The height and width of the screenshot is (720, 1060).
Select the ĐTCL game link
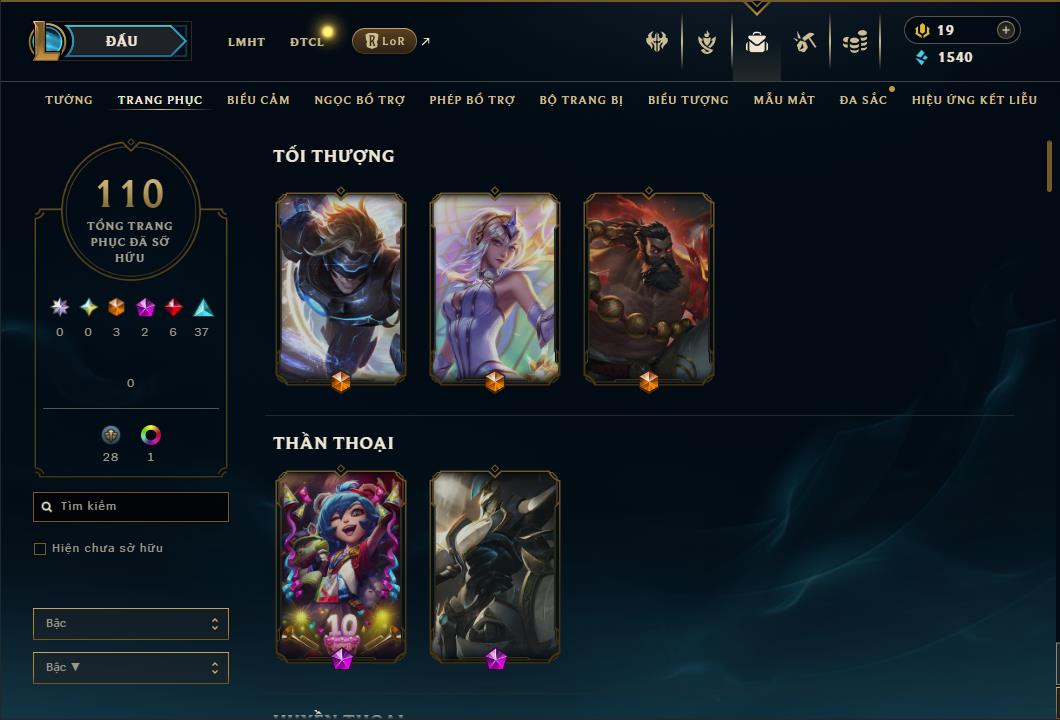pyautogui.click(x=307, y=41)
